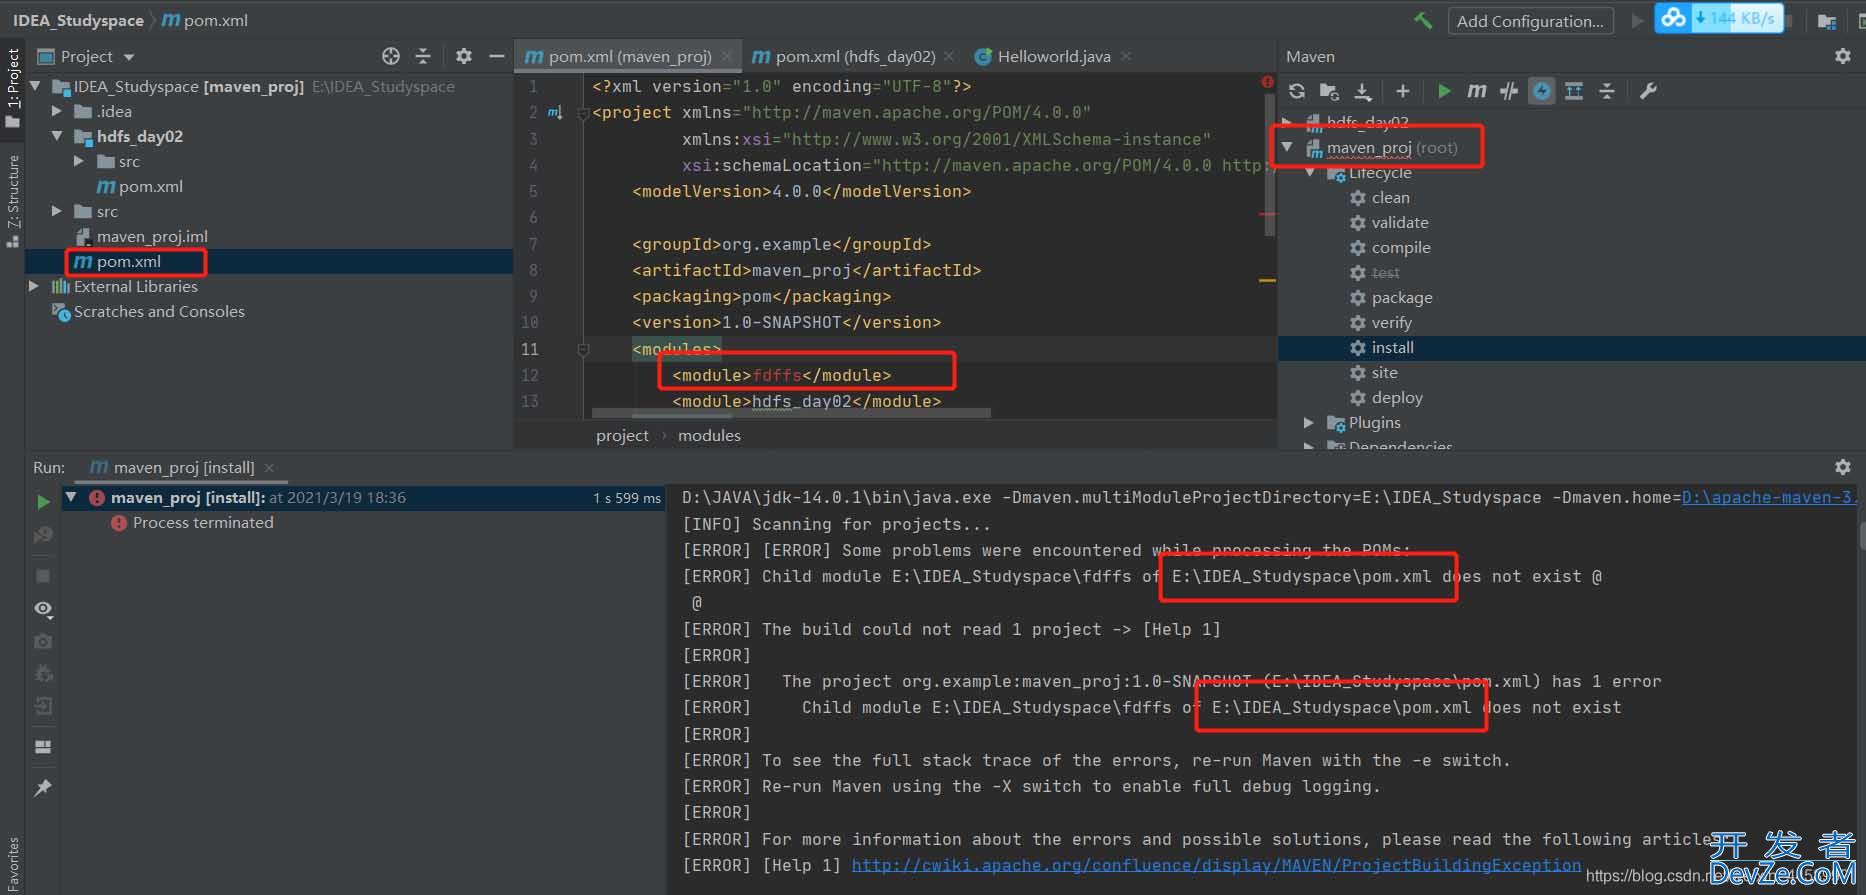Screen dimensions: 1866x895
Task: Add Maven project with plus icon
Action: [x=1403, y=91]
